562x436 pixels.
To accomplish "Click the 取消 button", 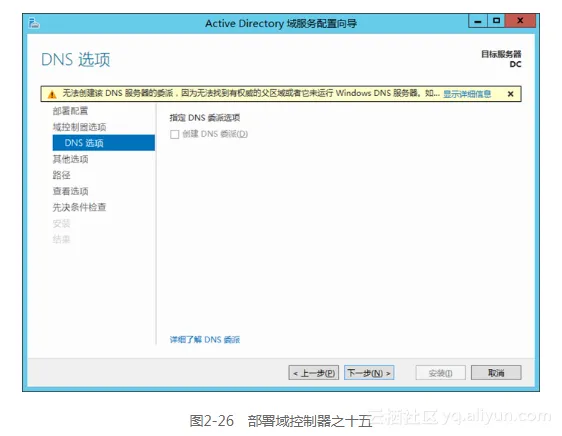I will (x=496, y=373).
